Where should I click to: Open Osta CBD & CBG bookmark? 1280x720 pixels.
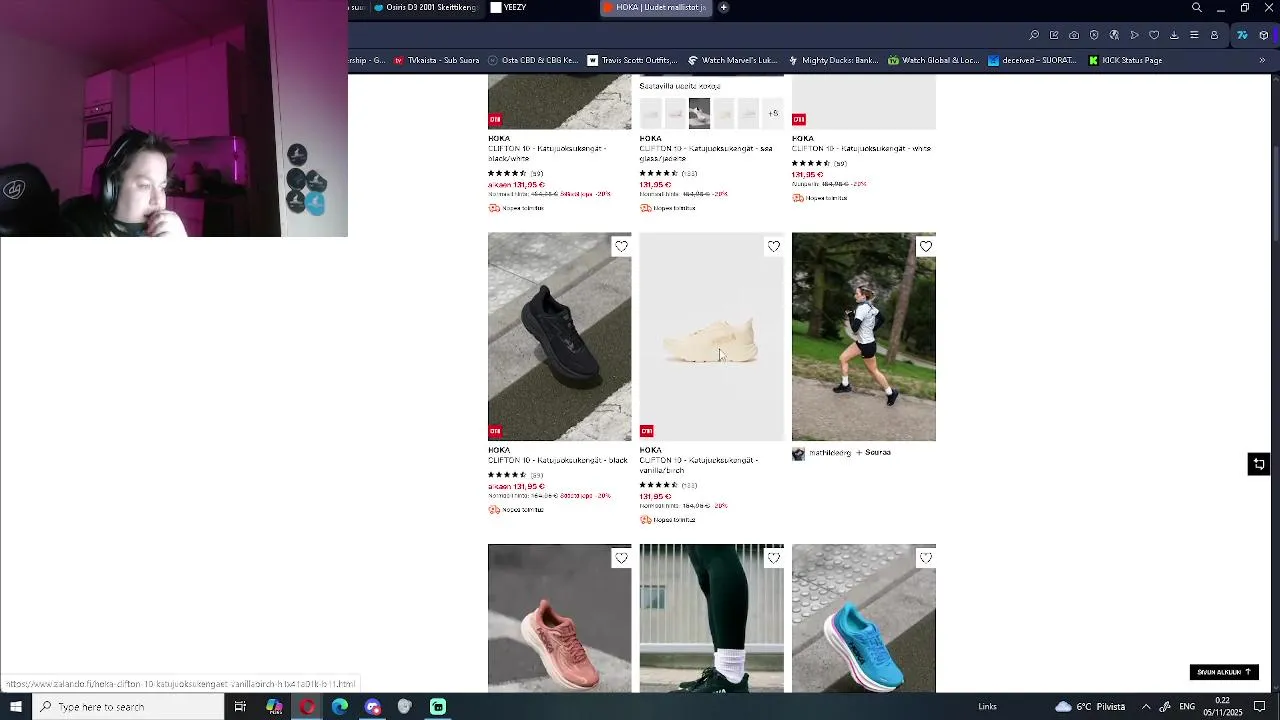(532, 60)
